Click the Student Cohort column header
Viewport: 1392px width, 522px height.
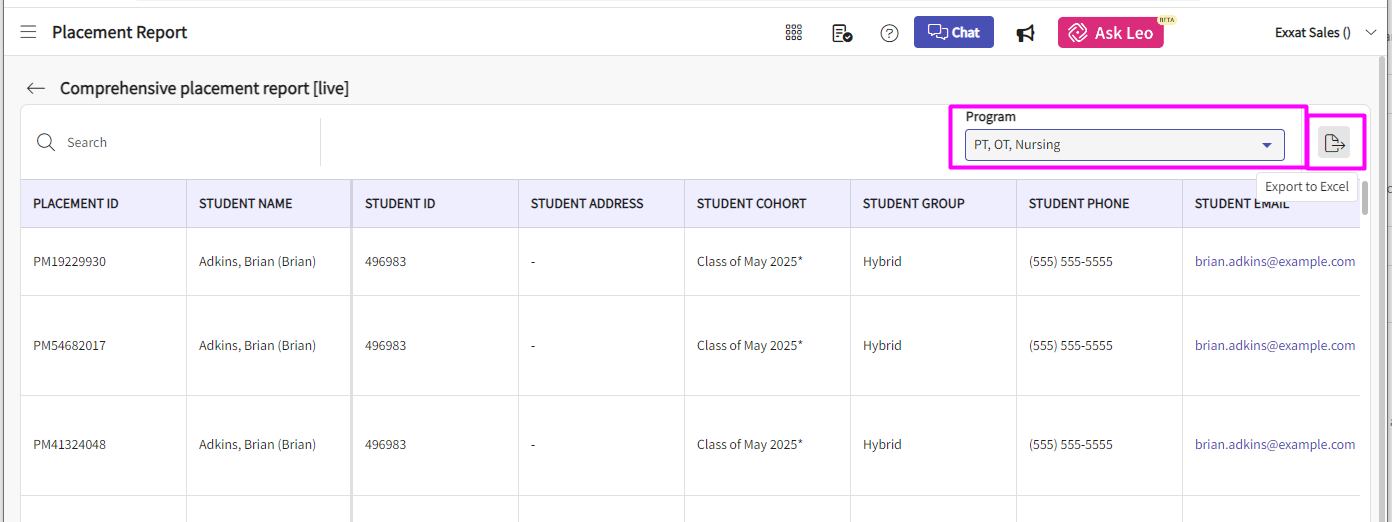(x=751, y=204)
